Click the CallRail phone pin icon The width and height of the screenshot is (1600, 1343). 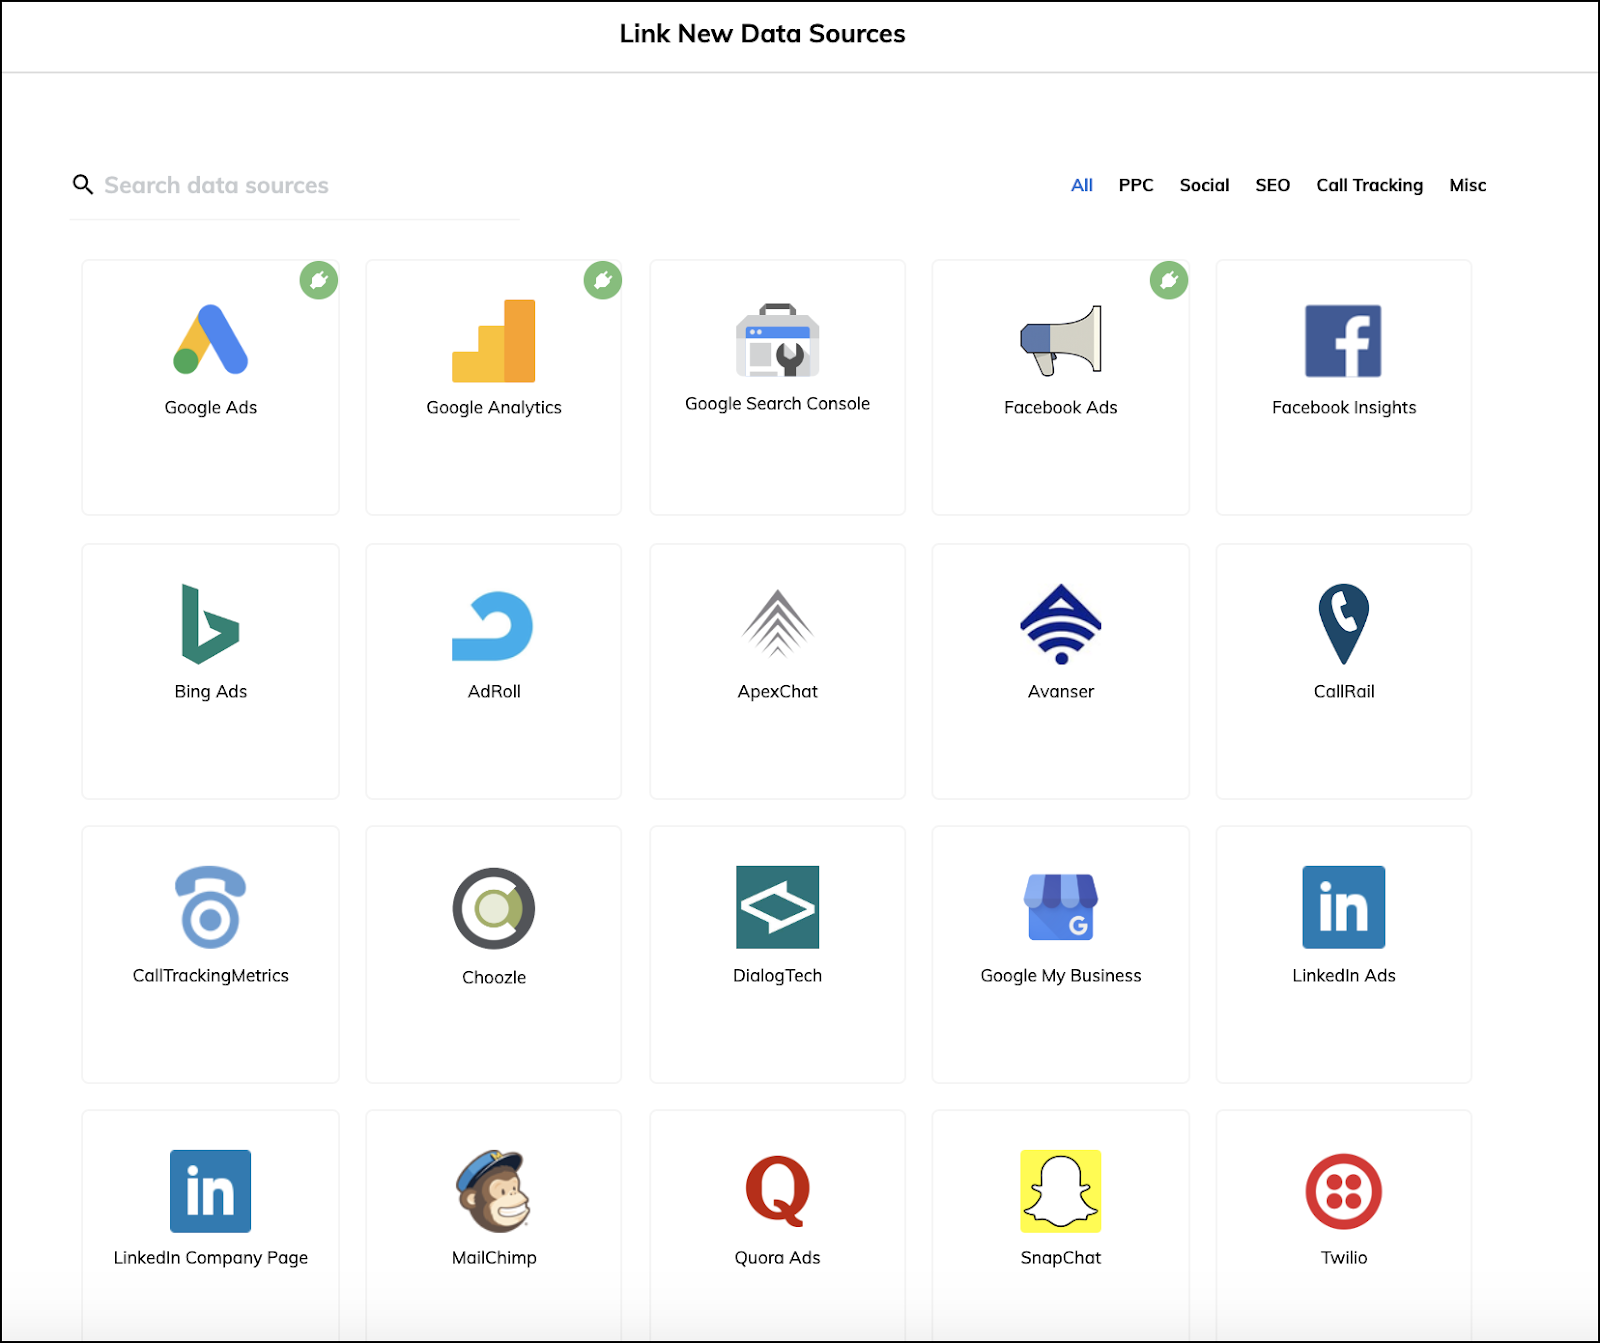[x=1343, y=624]
